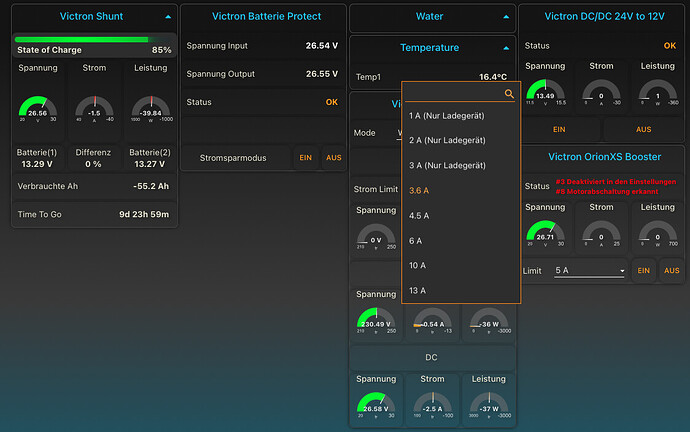The height and width of the screenshot is (432, 690).
Task: Select 3 A (Nur Ladegerät) option
Action: 461,165
